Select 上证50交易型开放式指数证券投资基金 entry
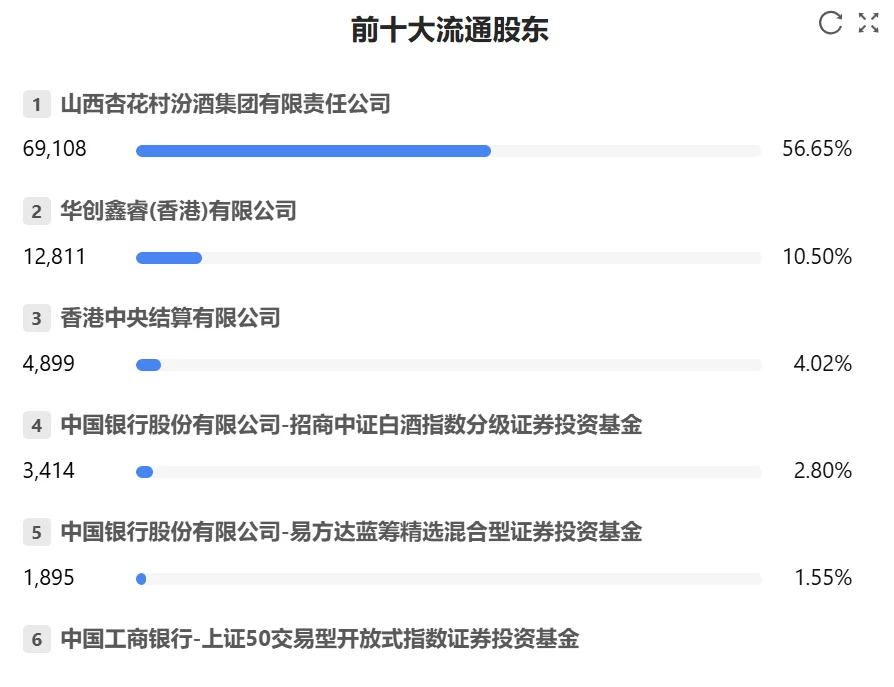Image resolution: width=894 pixels, height=687 pixels. [x=320, y=639]
